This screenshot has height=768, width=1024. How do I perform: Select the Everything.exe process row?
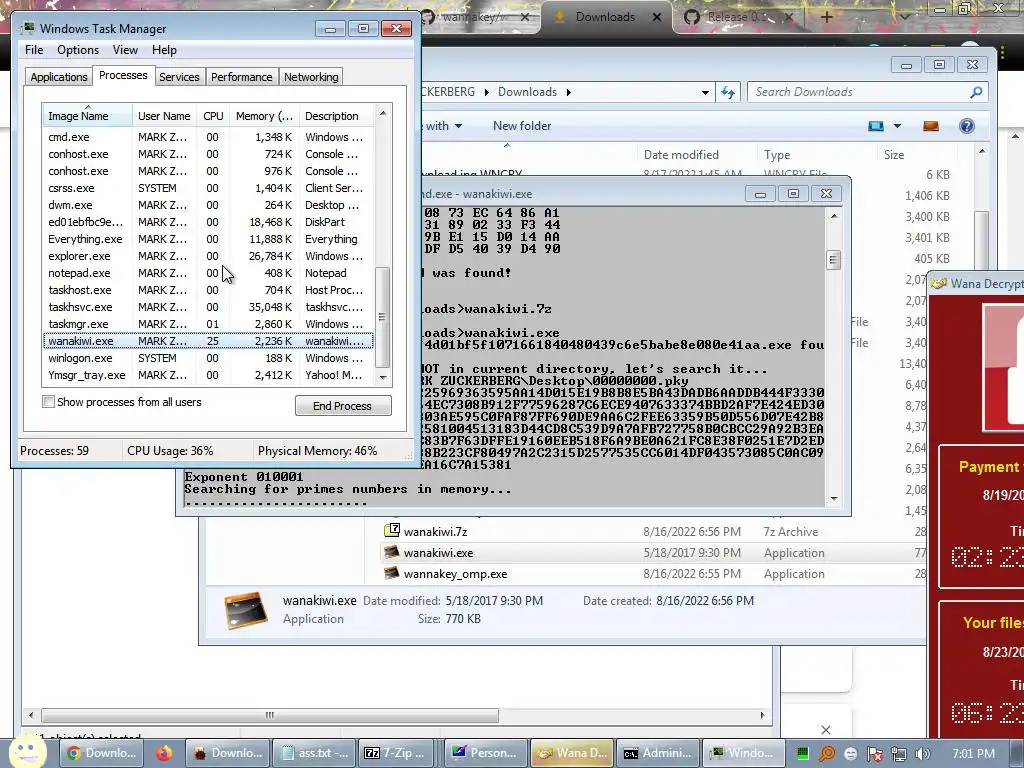tap(208, 239)
